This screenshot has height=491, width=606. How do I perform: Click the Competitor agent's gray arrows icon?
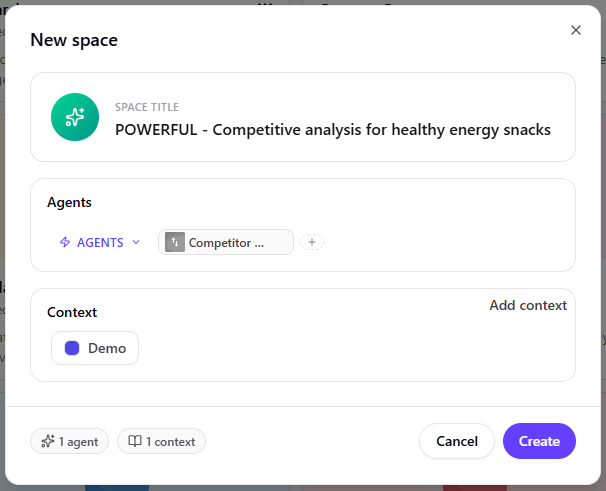pos(175,242)
